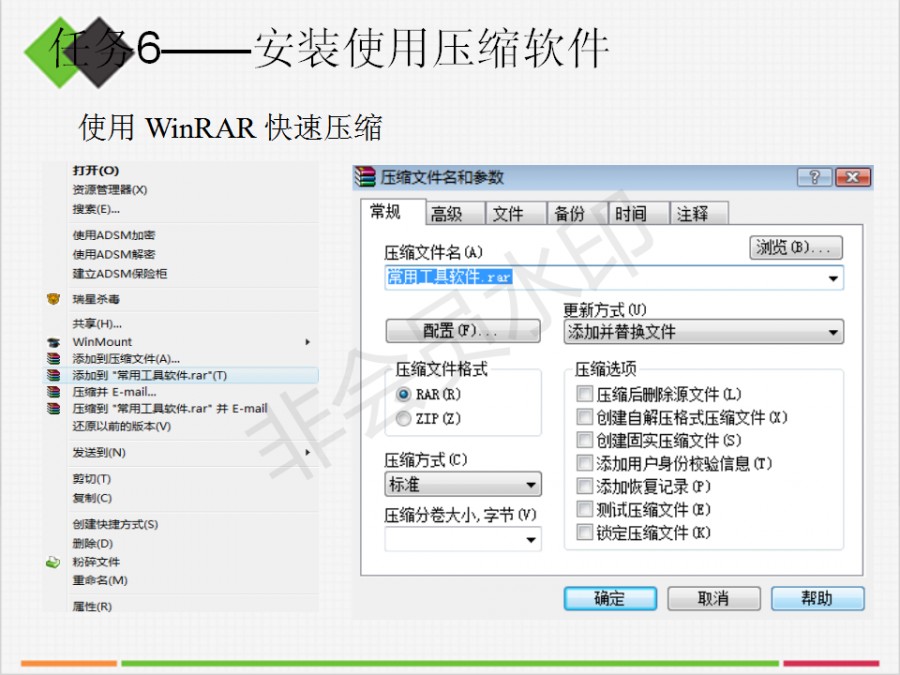Viewport: 900px width, 675px height.
Task: Click the 浏览(B)... button
Action: 795,247
